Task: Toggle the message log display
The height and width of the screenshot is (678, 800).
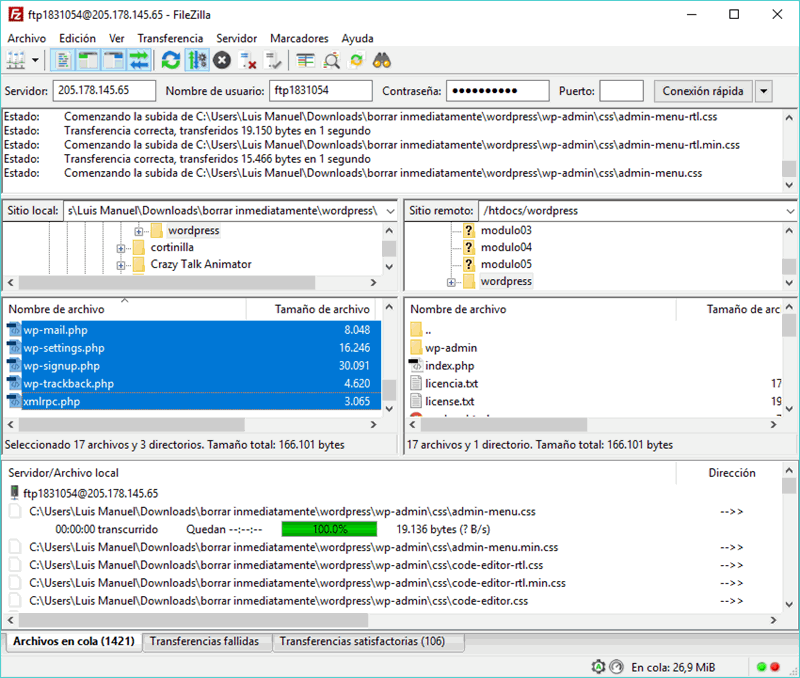Action: [x=65, y=61]
